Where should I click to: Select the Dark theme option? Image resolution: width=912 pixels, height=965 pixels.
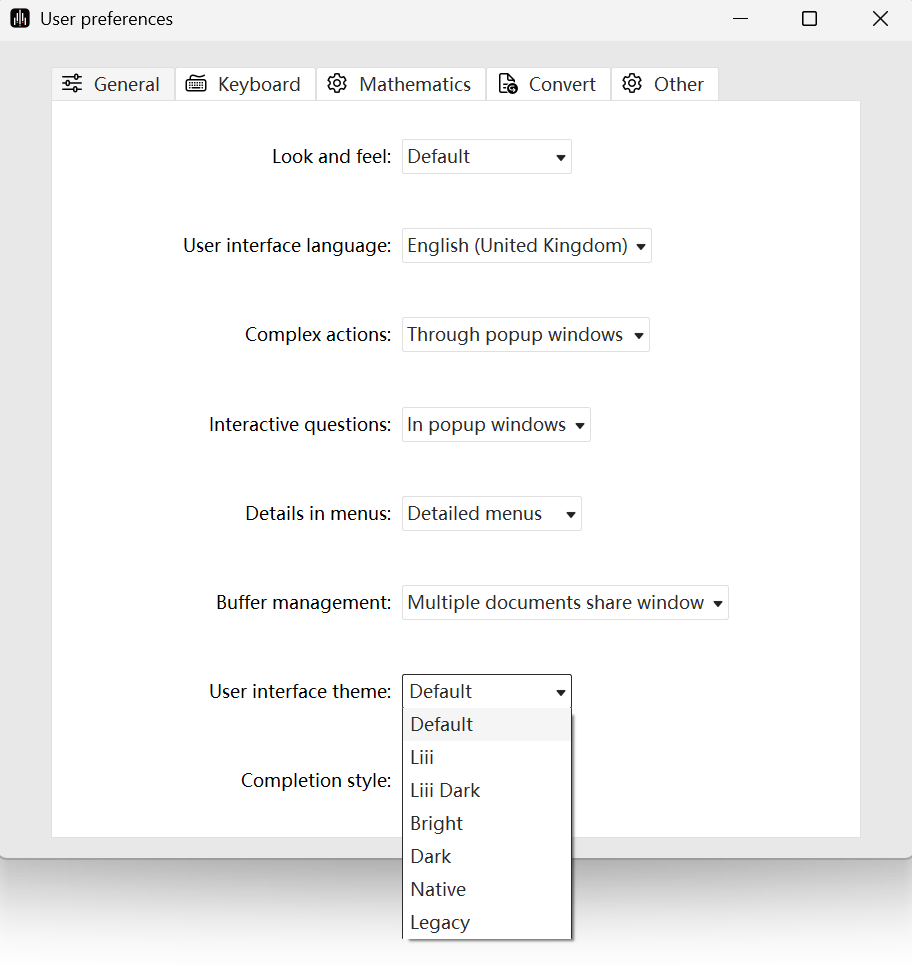tap(430, 856)
